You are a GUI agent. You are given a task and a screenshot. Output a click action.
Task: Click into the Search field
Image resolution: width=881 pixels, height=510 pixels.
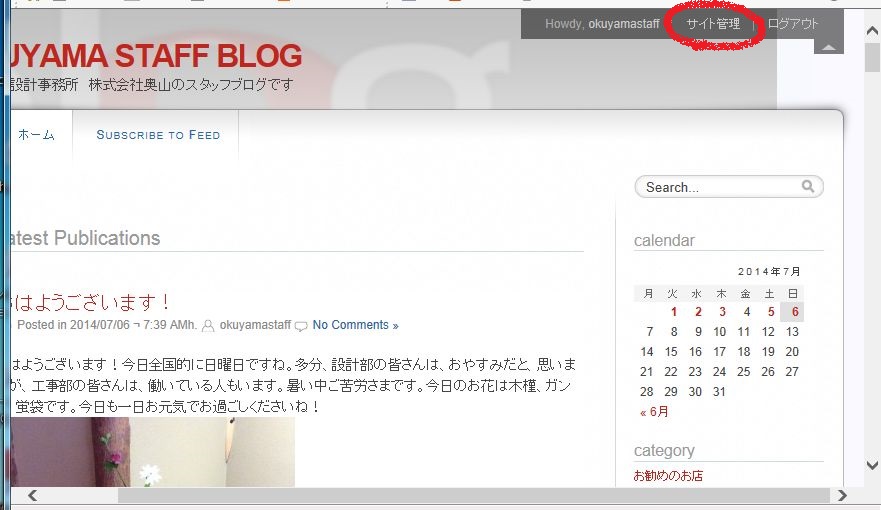pyautogui.click(x=722, y=187)
